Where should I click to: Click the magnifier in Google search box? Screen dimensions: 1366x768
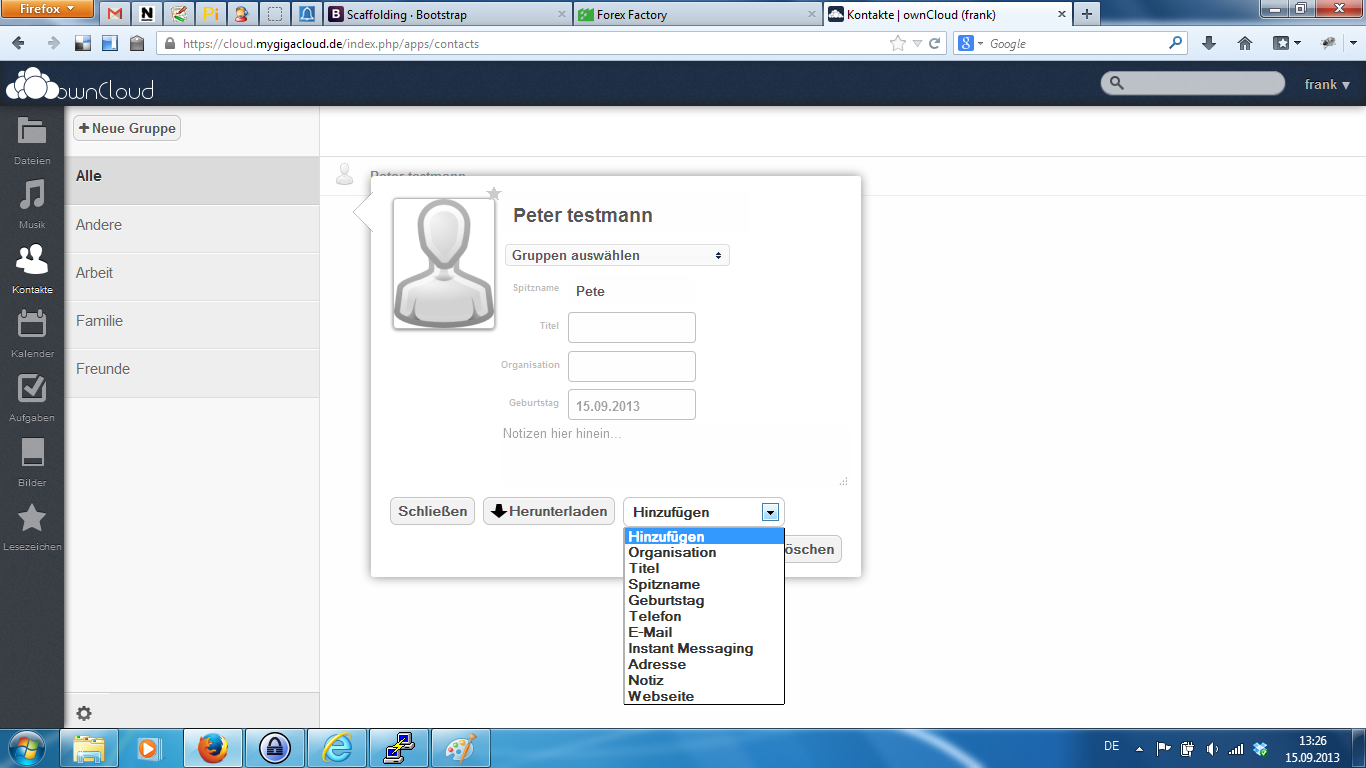click(x=1175, y=43)
